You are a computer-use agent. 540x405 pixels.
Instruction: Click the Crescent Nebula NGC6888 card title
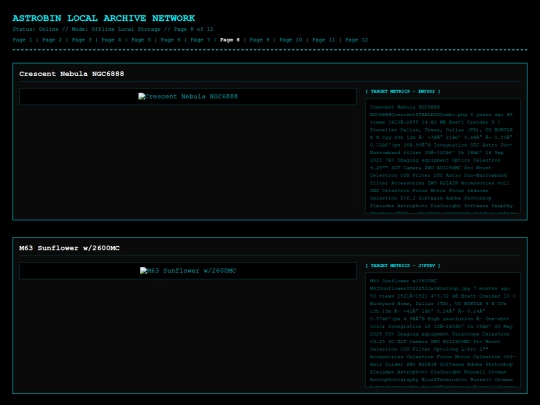click(x=72, y=74)
